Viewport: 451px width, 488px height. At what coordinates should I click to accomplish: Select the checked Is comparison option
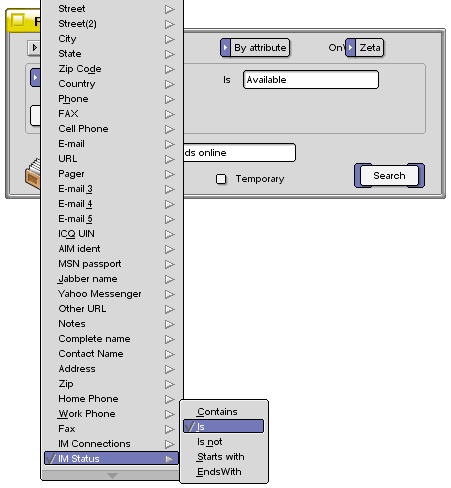(x=223, y=426)
